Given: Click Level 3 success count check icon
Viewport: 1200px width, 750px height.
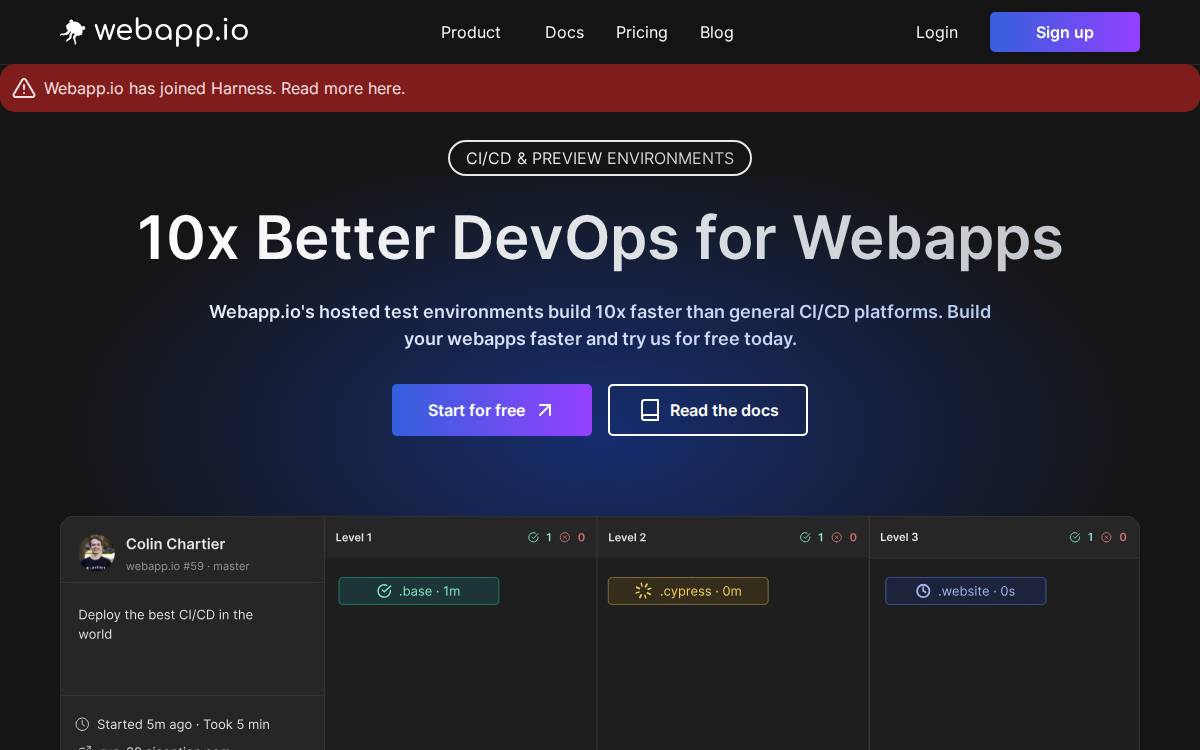Looking at the screenshot, I should tap(1075, 537).
